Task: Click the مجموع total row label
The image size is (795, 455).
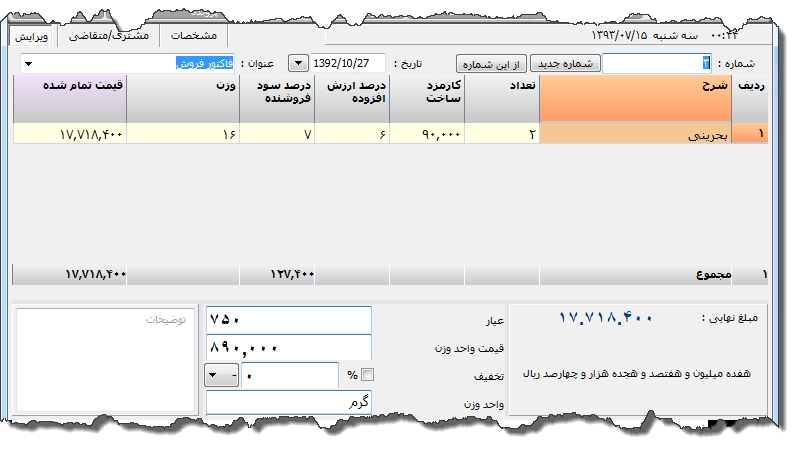Action: [713, 275]
